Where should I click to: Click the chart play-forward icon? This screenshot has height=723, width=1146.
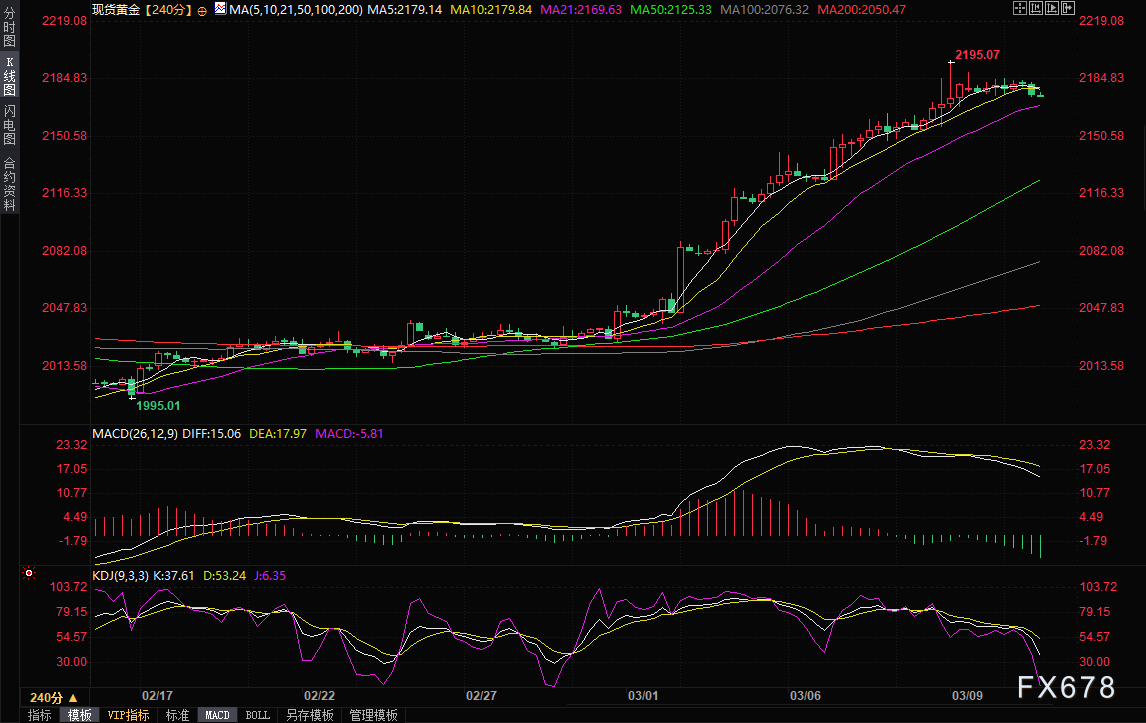pos(1052,8)
